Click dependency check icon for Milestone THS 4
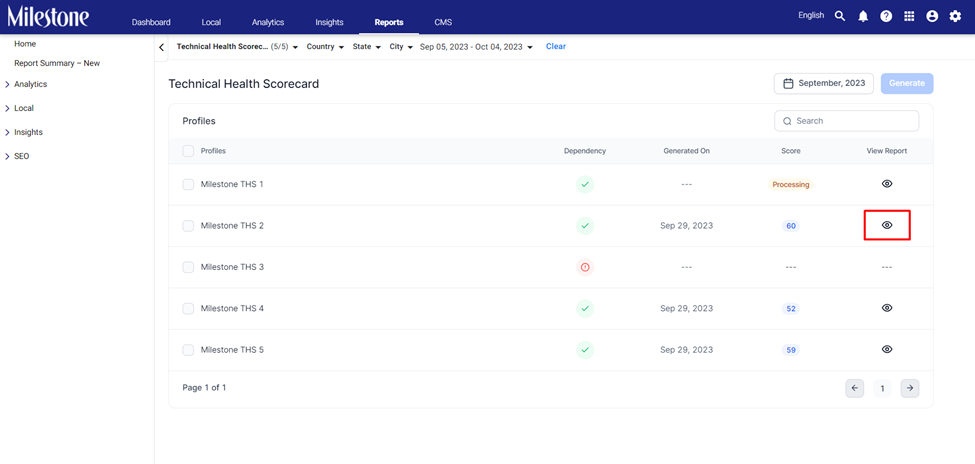The image size is (975, 464). (585, 309)
